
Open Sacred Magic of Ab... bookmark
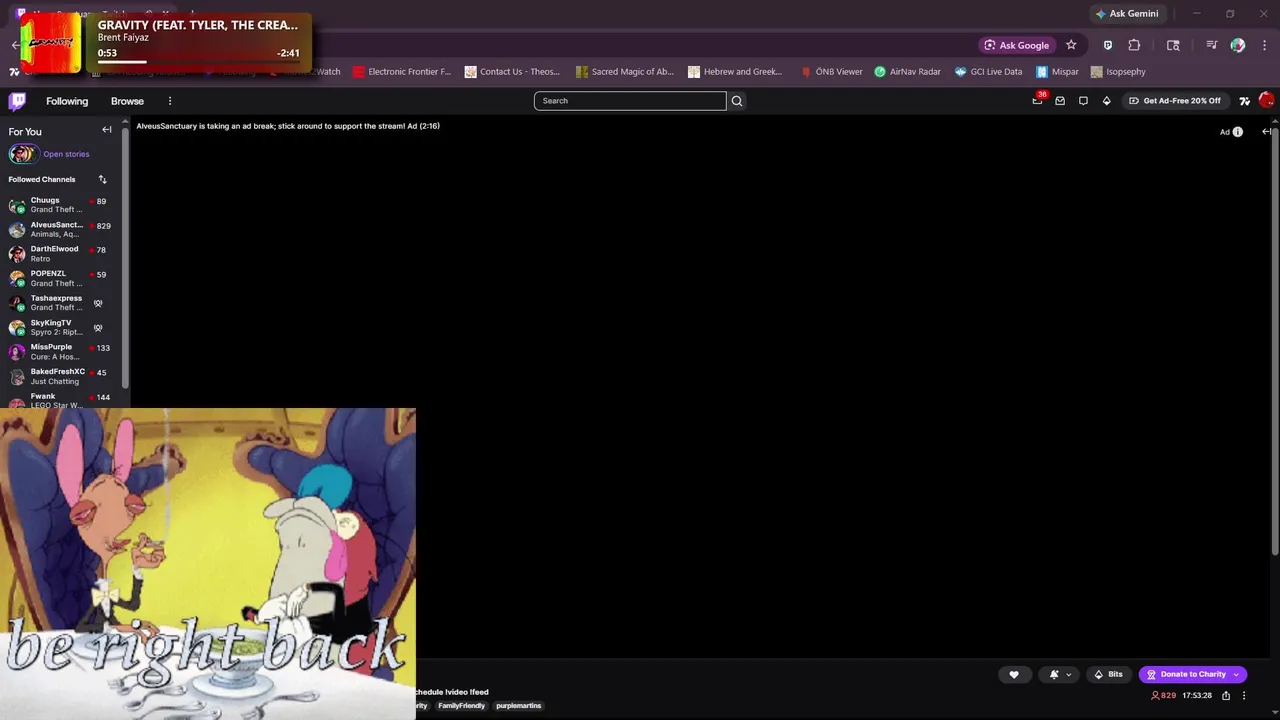point(624,72)
